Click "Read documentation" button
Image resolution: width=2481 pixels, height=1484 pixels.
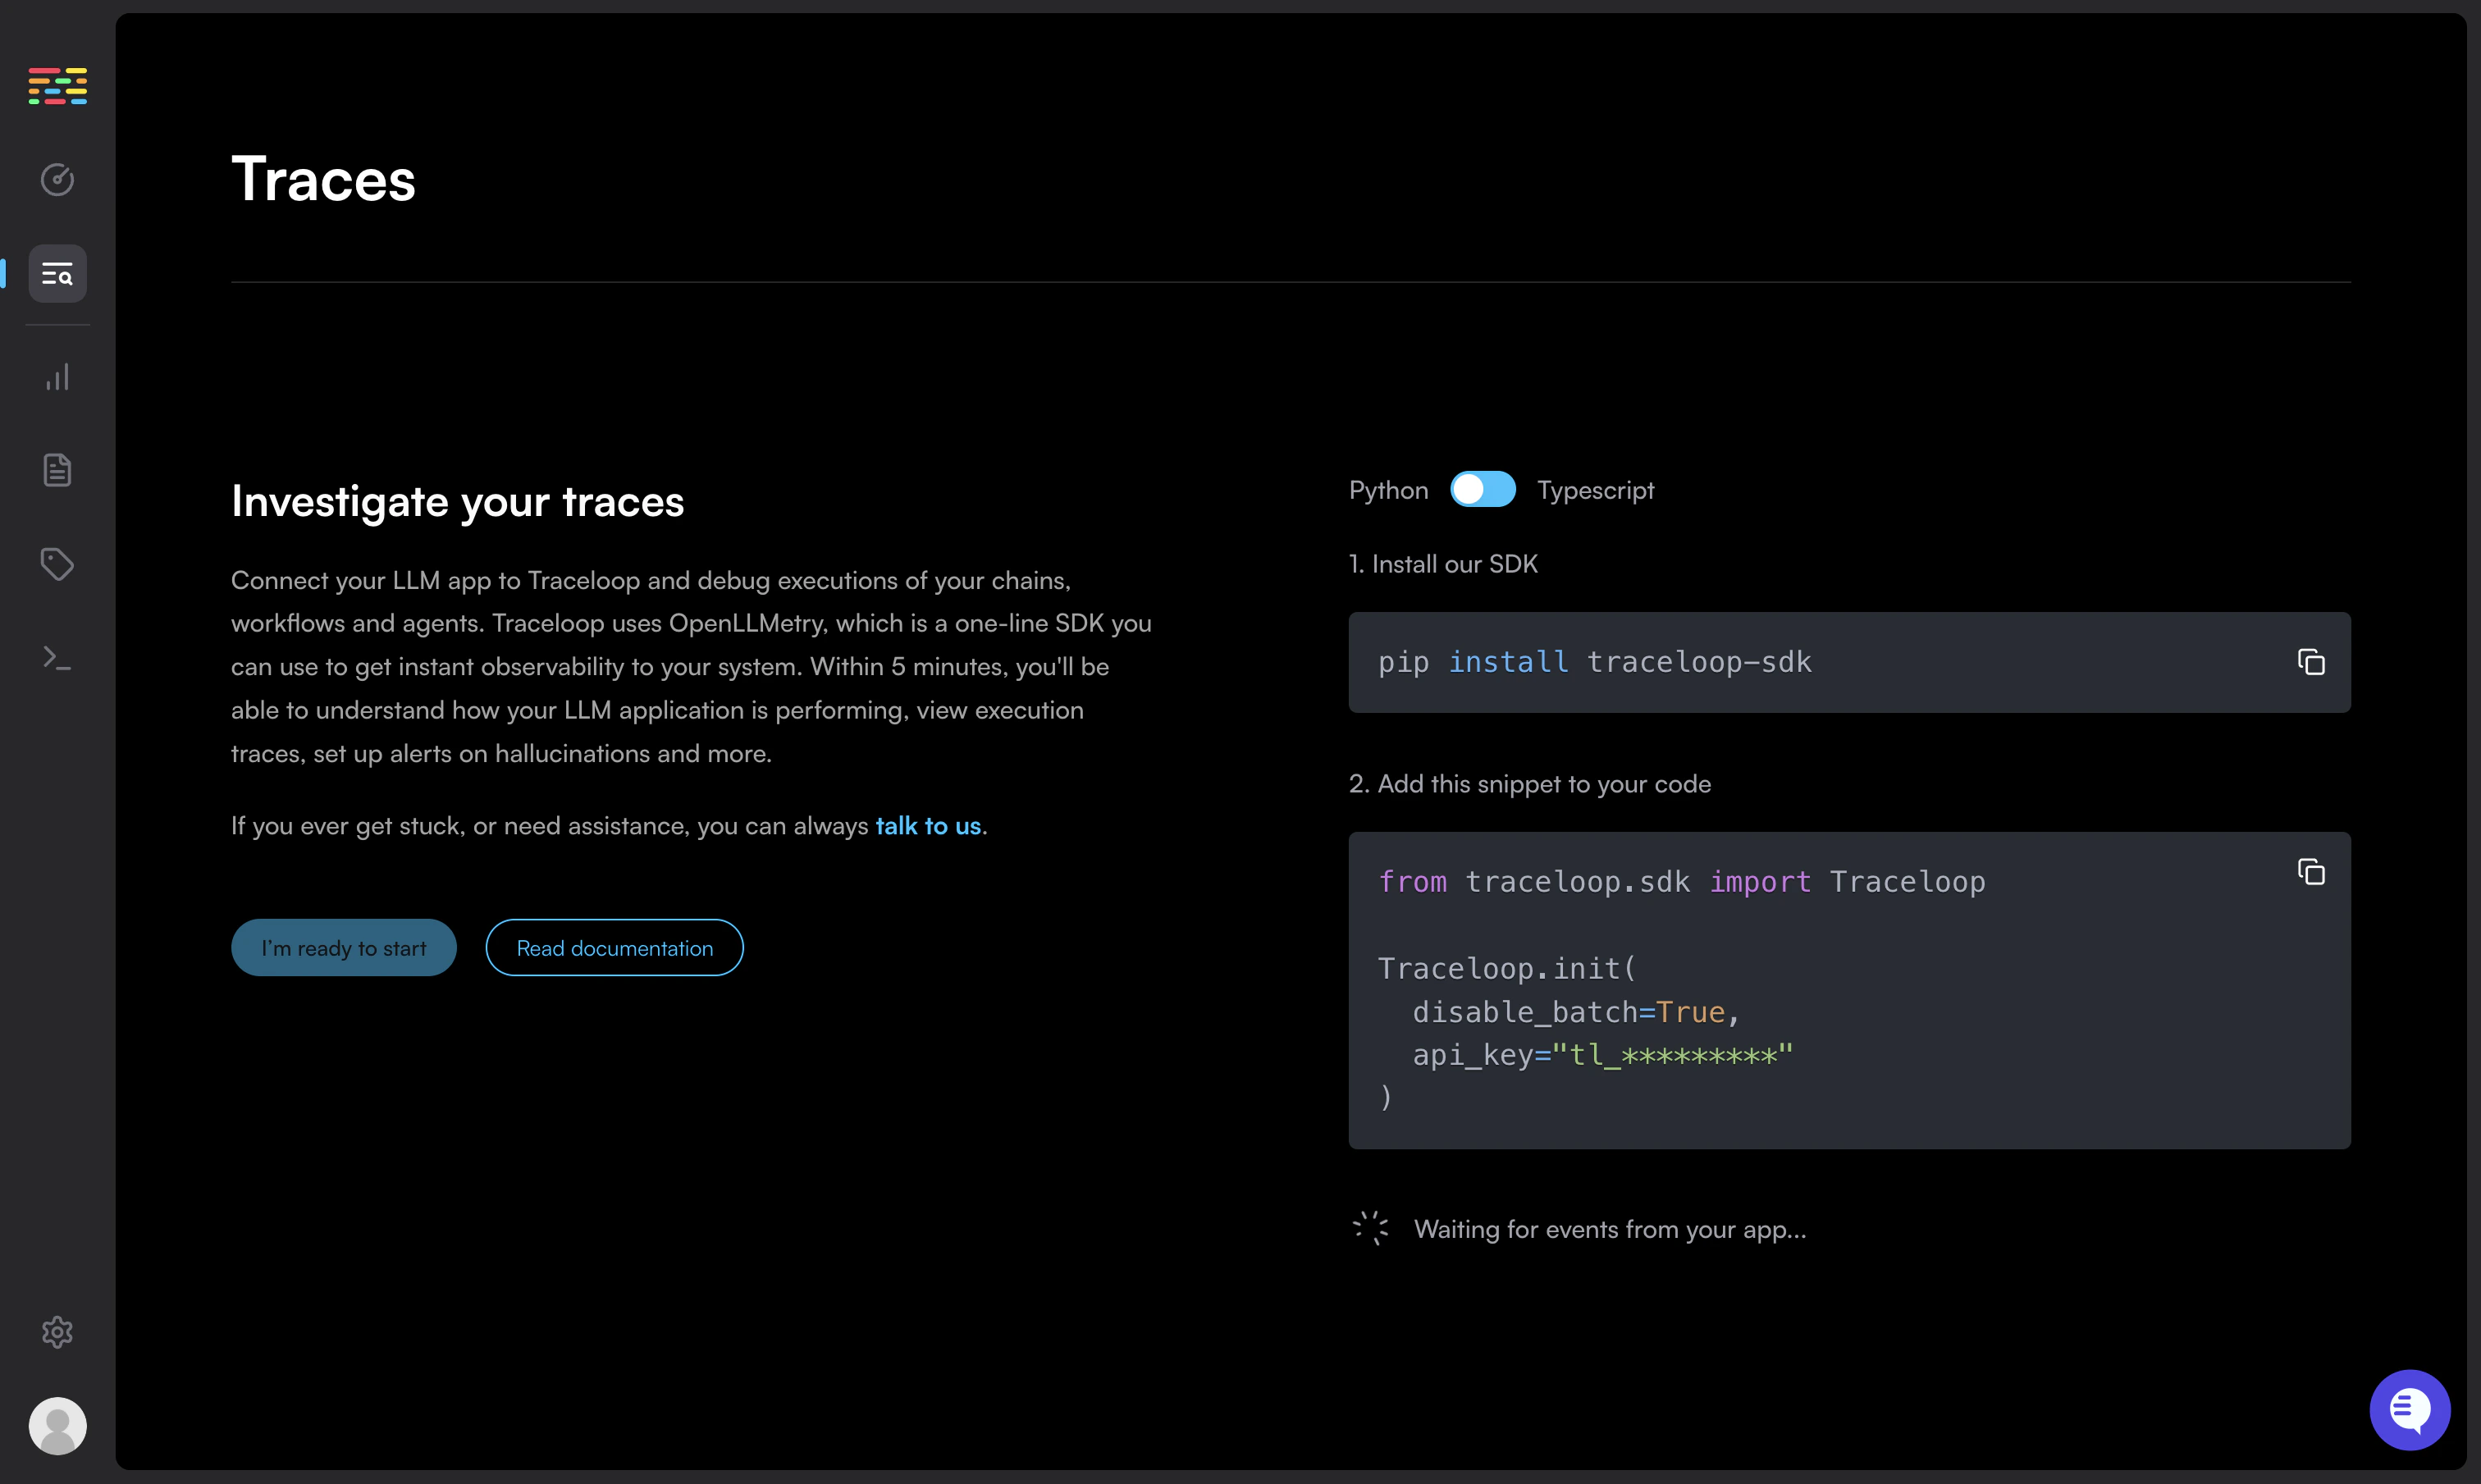[614, 947]
